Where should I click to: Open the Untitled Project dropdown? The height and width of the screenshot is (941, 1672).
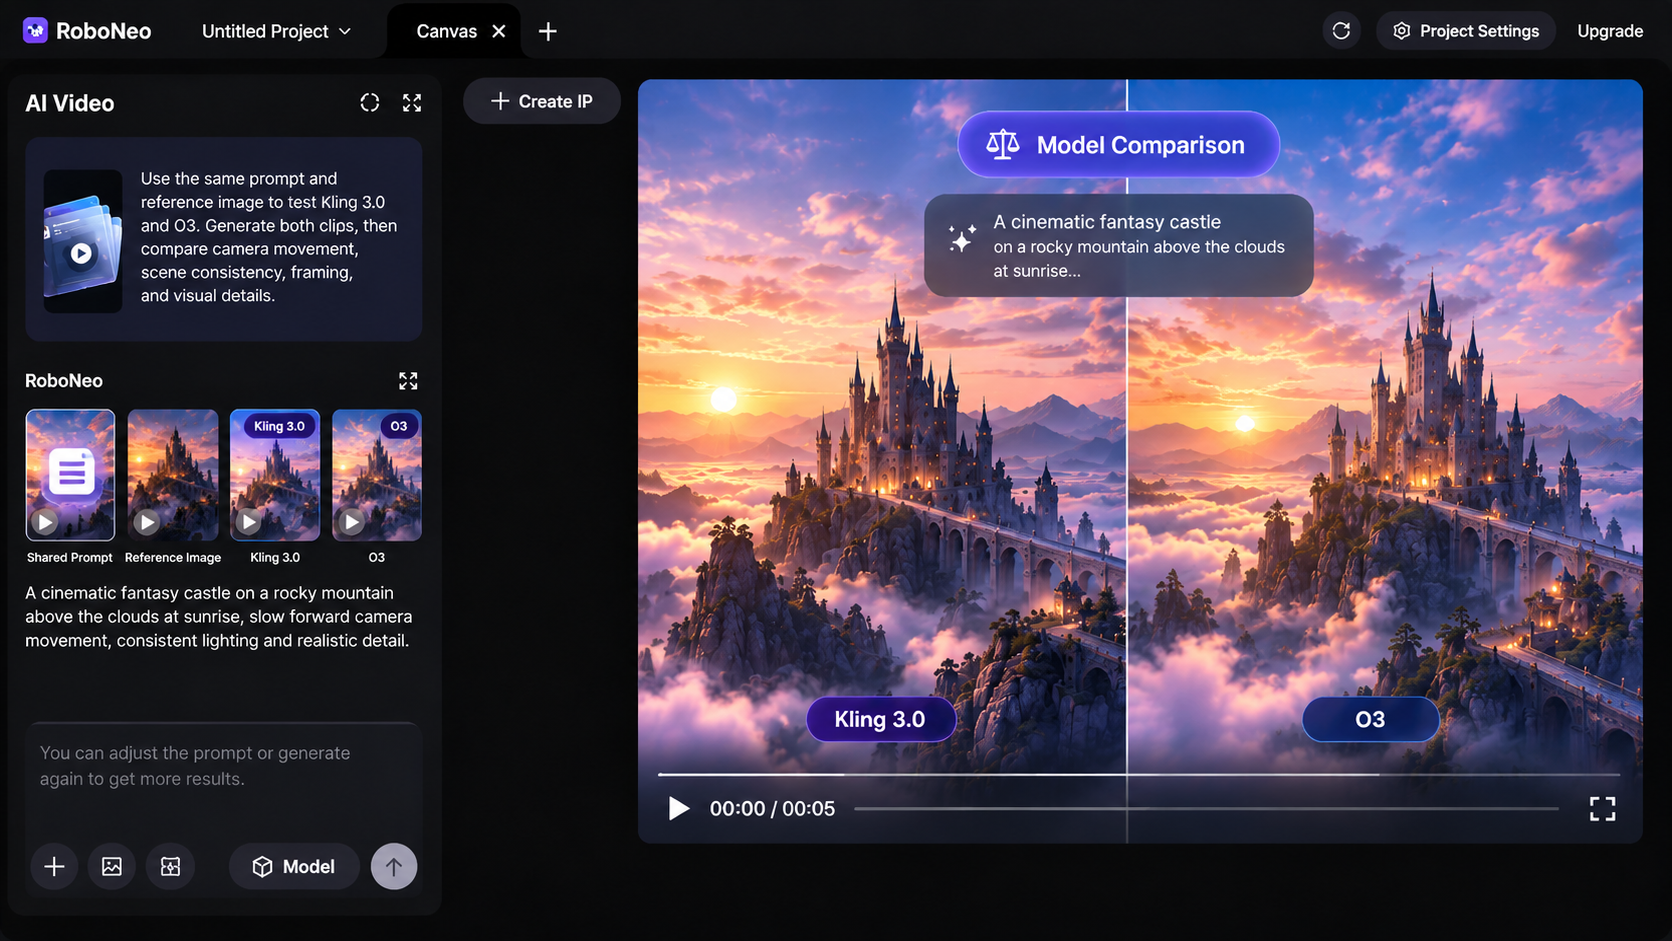point(276,31)
